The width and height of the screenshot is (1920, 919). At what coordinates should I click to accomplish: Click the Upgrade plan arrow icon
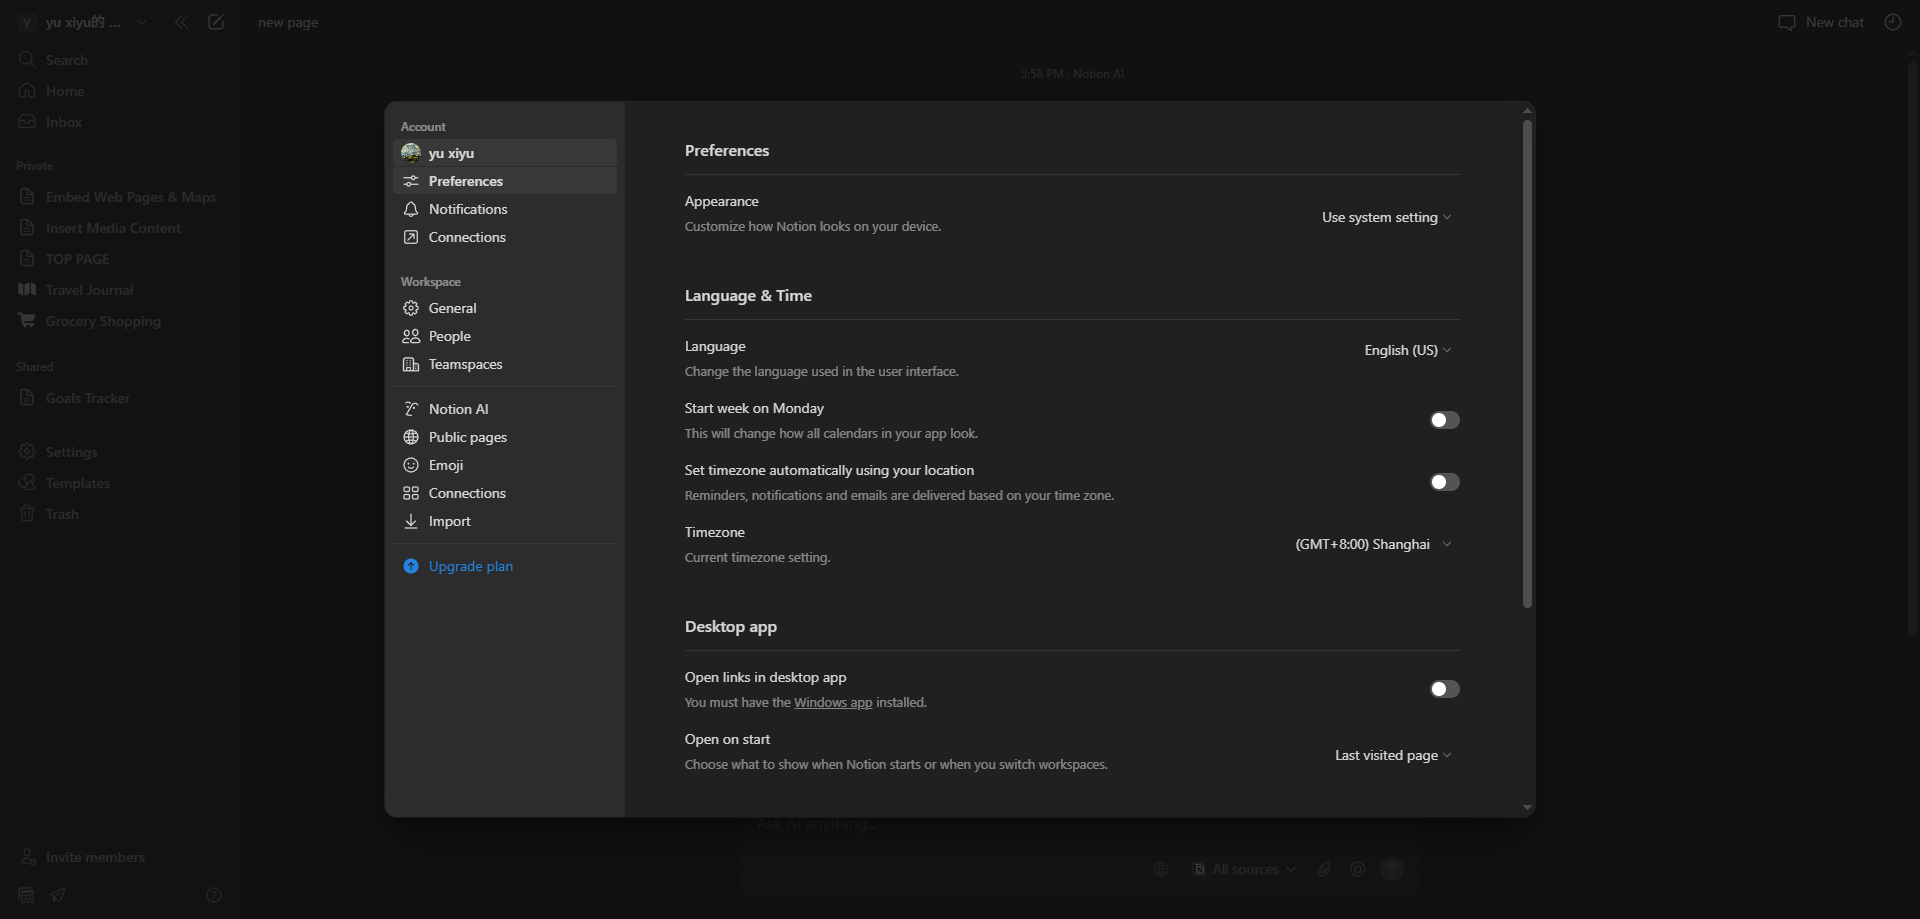411,566
